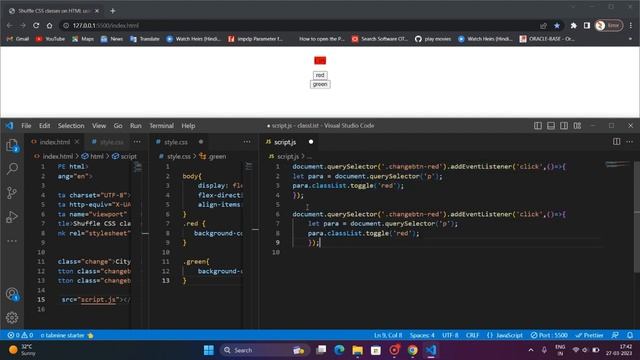
Task: Open the Windows Start menu
Action: [209, 350]
